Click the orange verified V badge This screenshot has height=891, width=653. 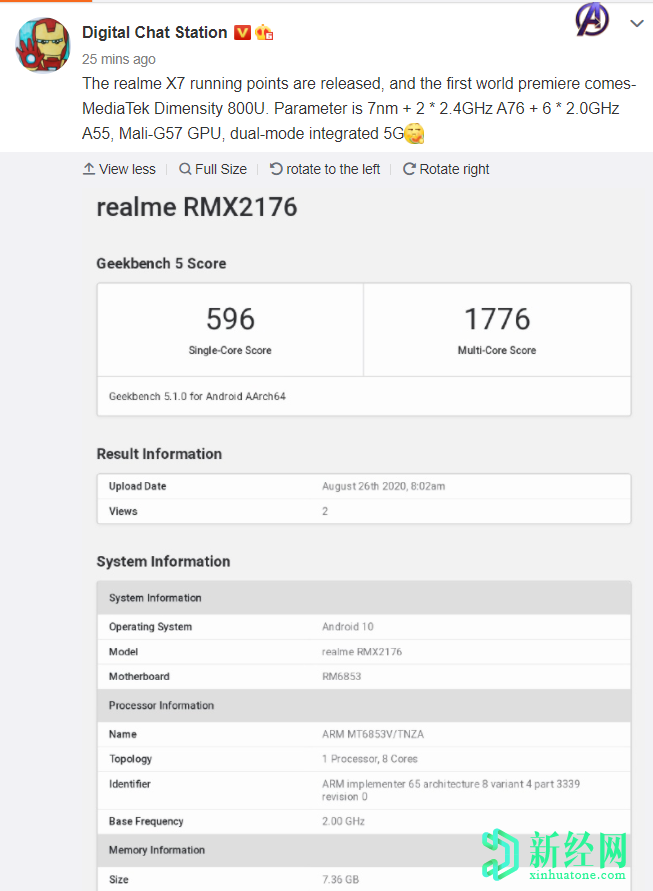tap(242, 32)
